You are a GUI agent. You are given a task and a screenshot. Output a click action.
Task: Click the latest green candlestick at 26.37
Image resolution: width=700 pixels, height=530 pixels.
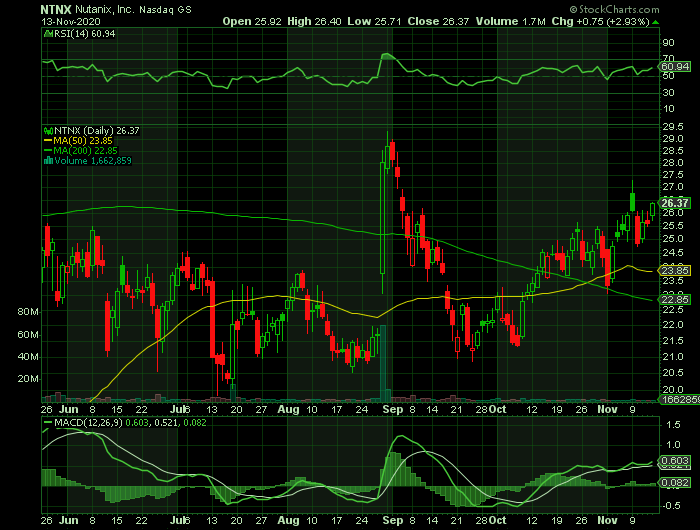tap(653, 209)
